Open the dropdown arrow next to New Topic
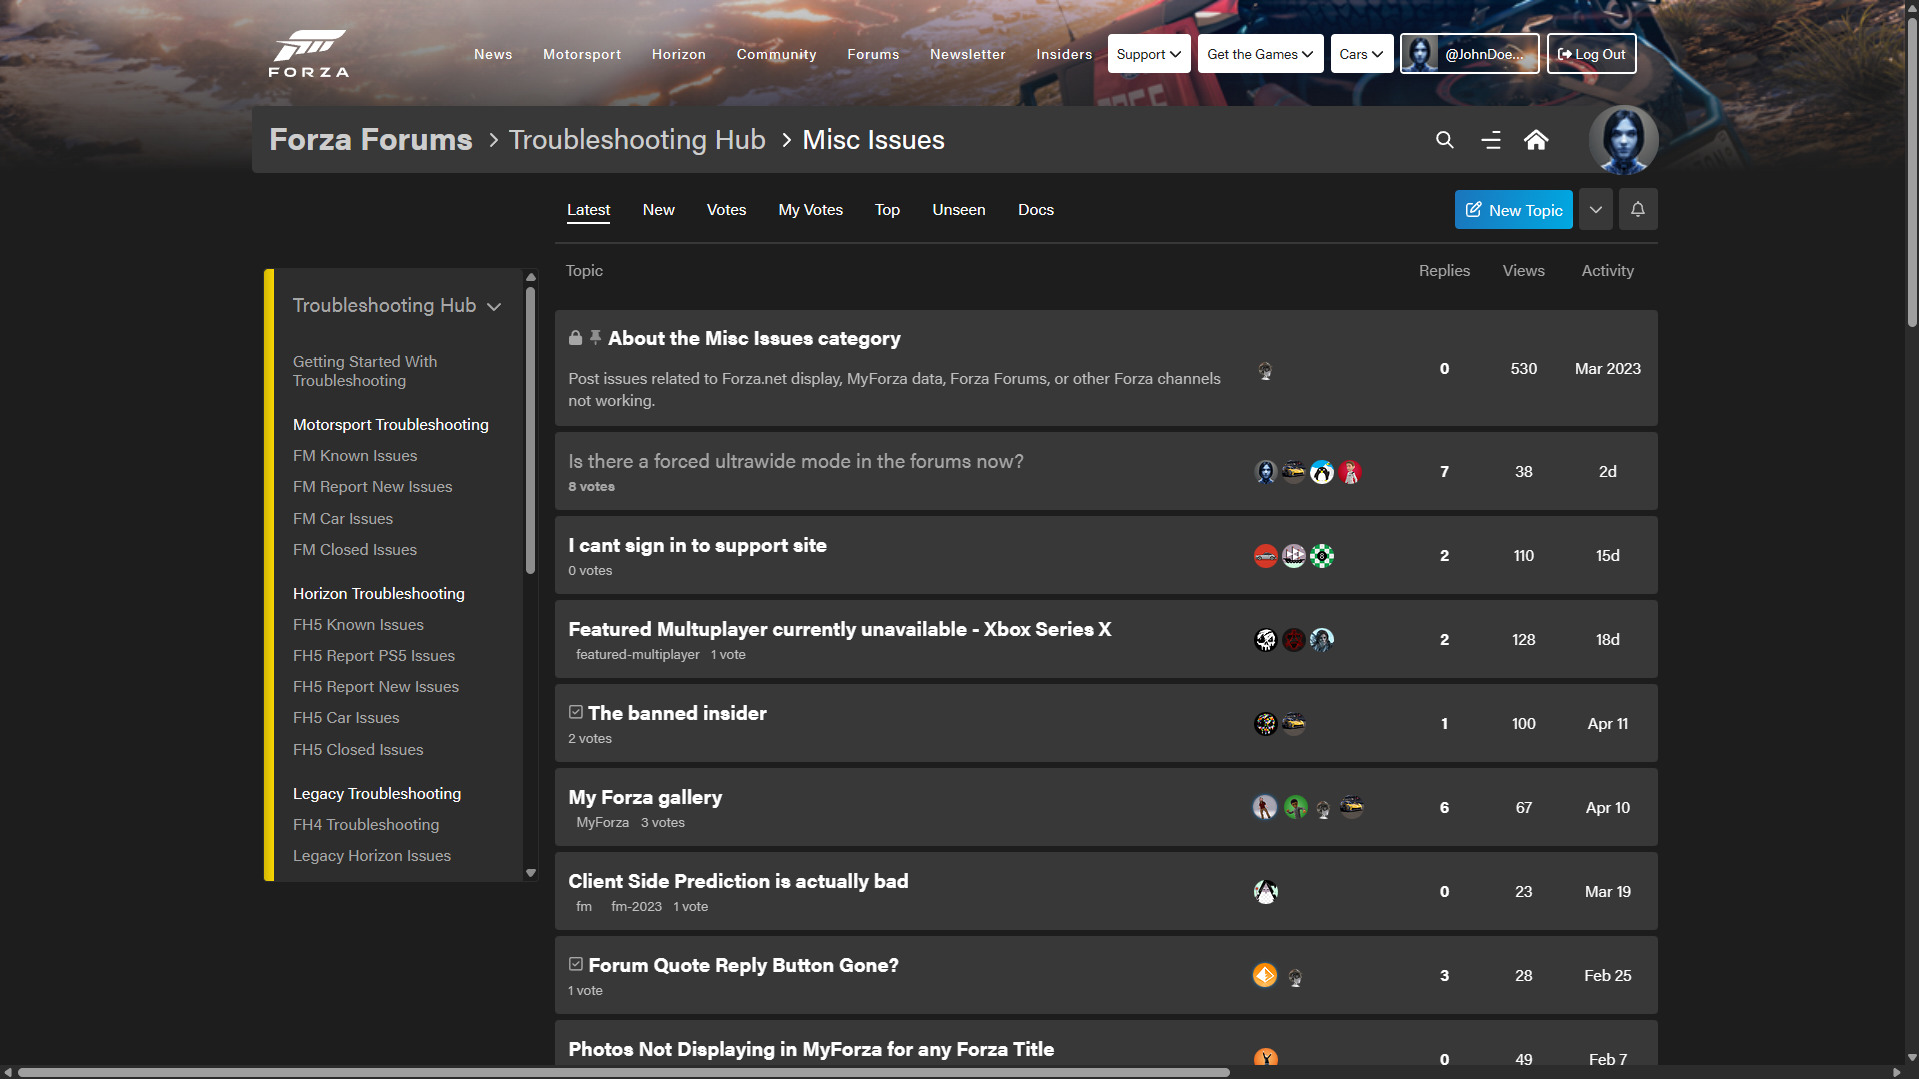Screen dimensions: 1919x1079 (1595, 210)
